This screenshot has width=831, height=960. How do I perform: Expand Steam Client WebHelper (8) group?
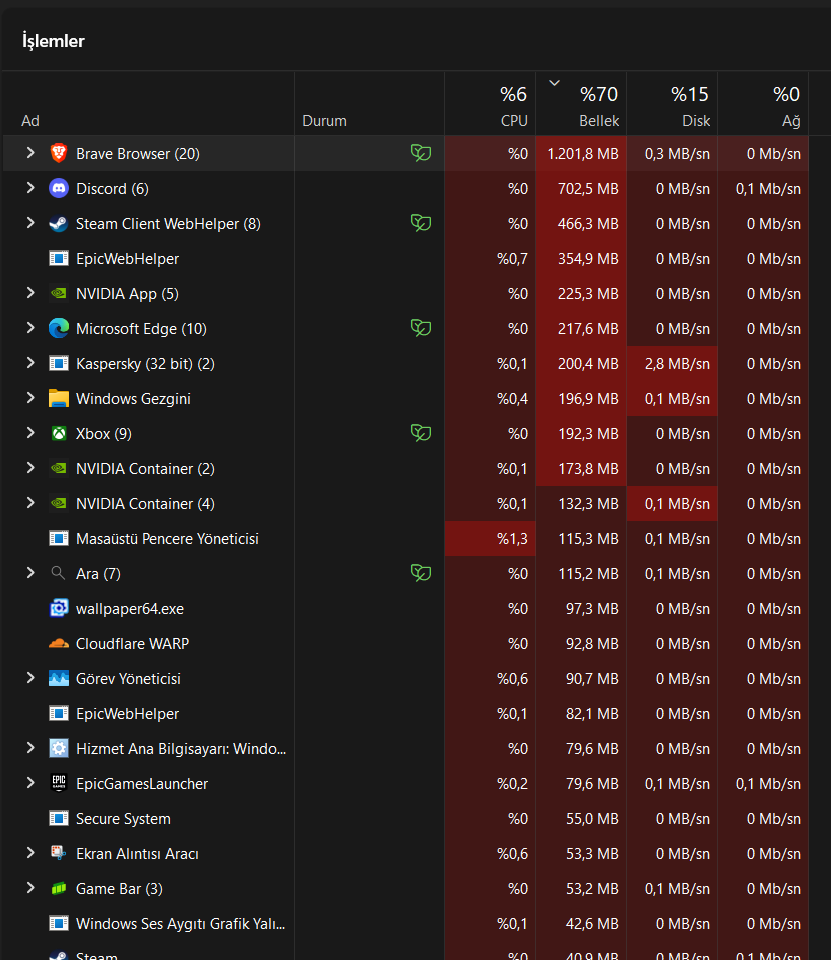pos(31,223)
